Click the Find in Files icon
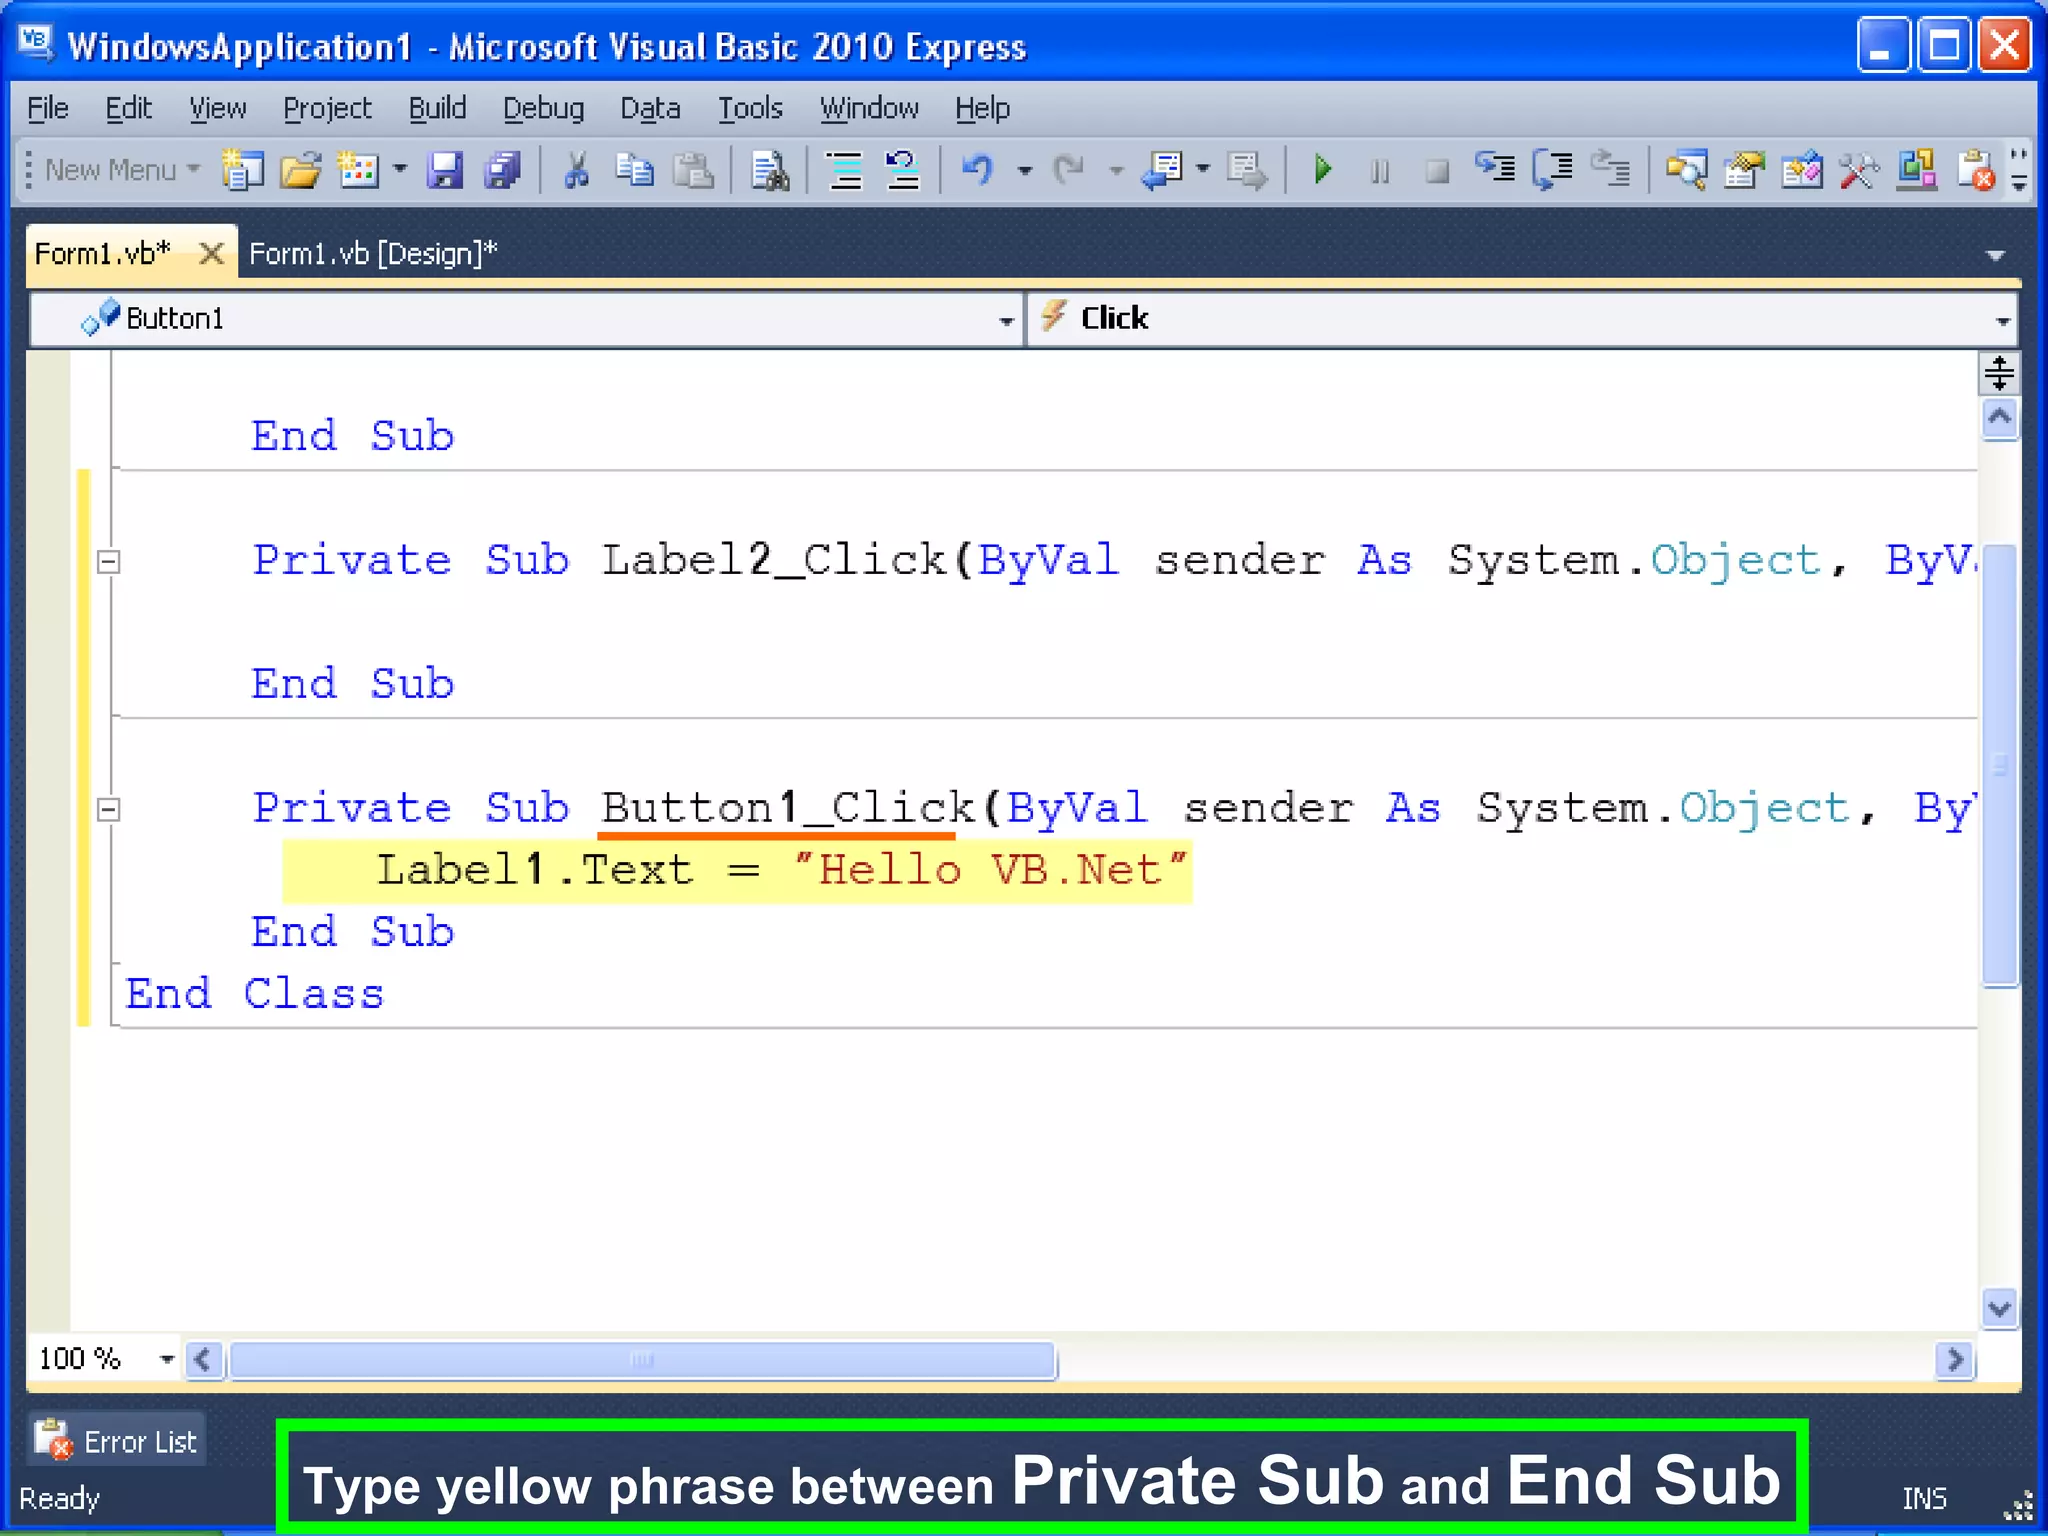2048x1536 pixels. pyautogui.click(x=770, y=170)
